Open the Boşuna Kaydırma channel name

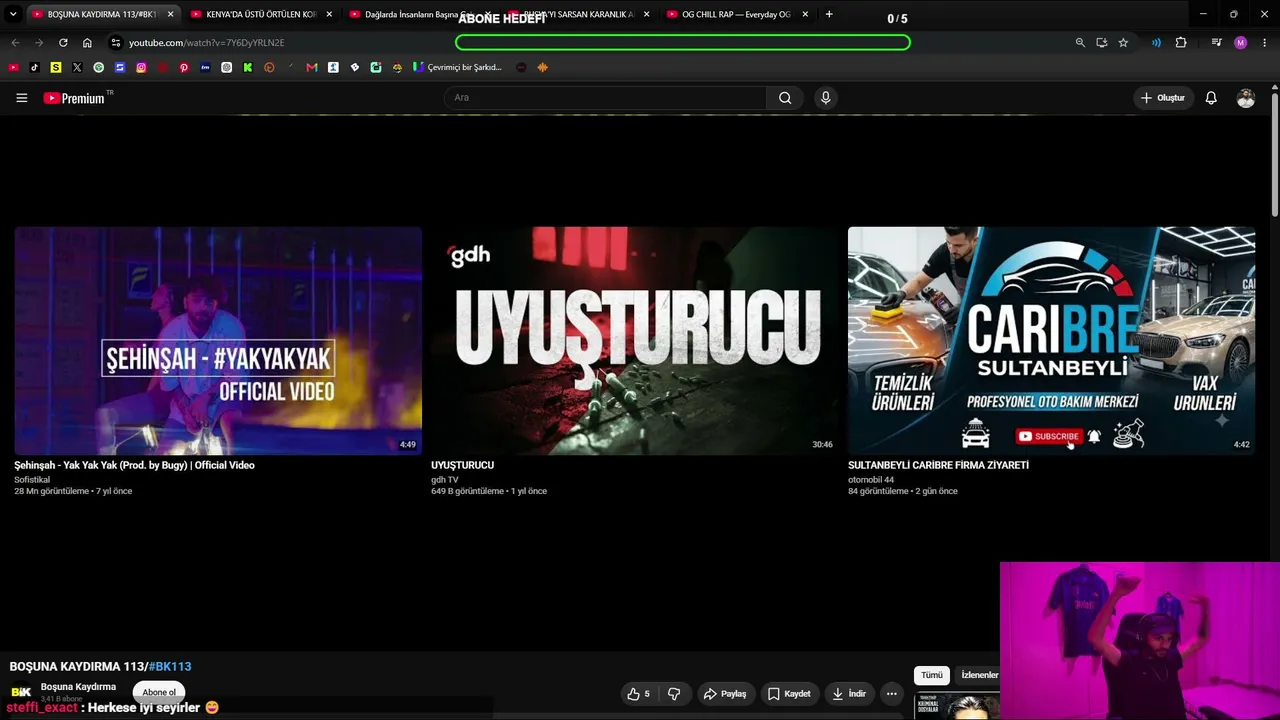[x=78, y=687]
